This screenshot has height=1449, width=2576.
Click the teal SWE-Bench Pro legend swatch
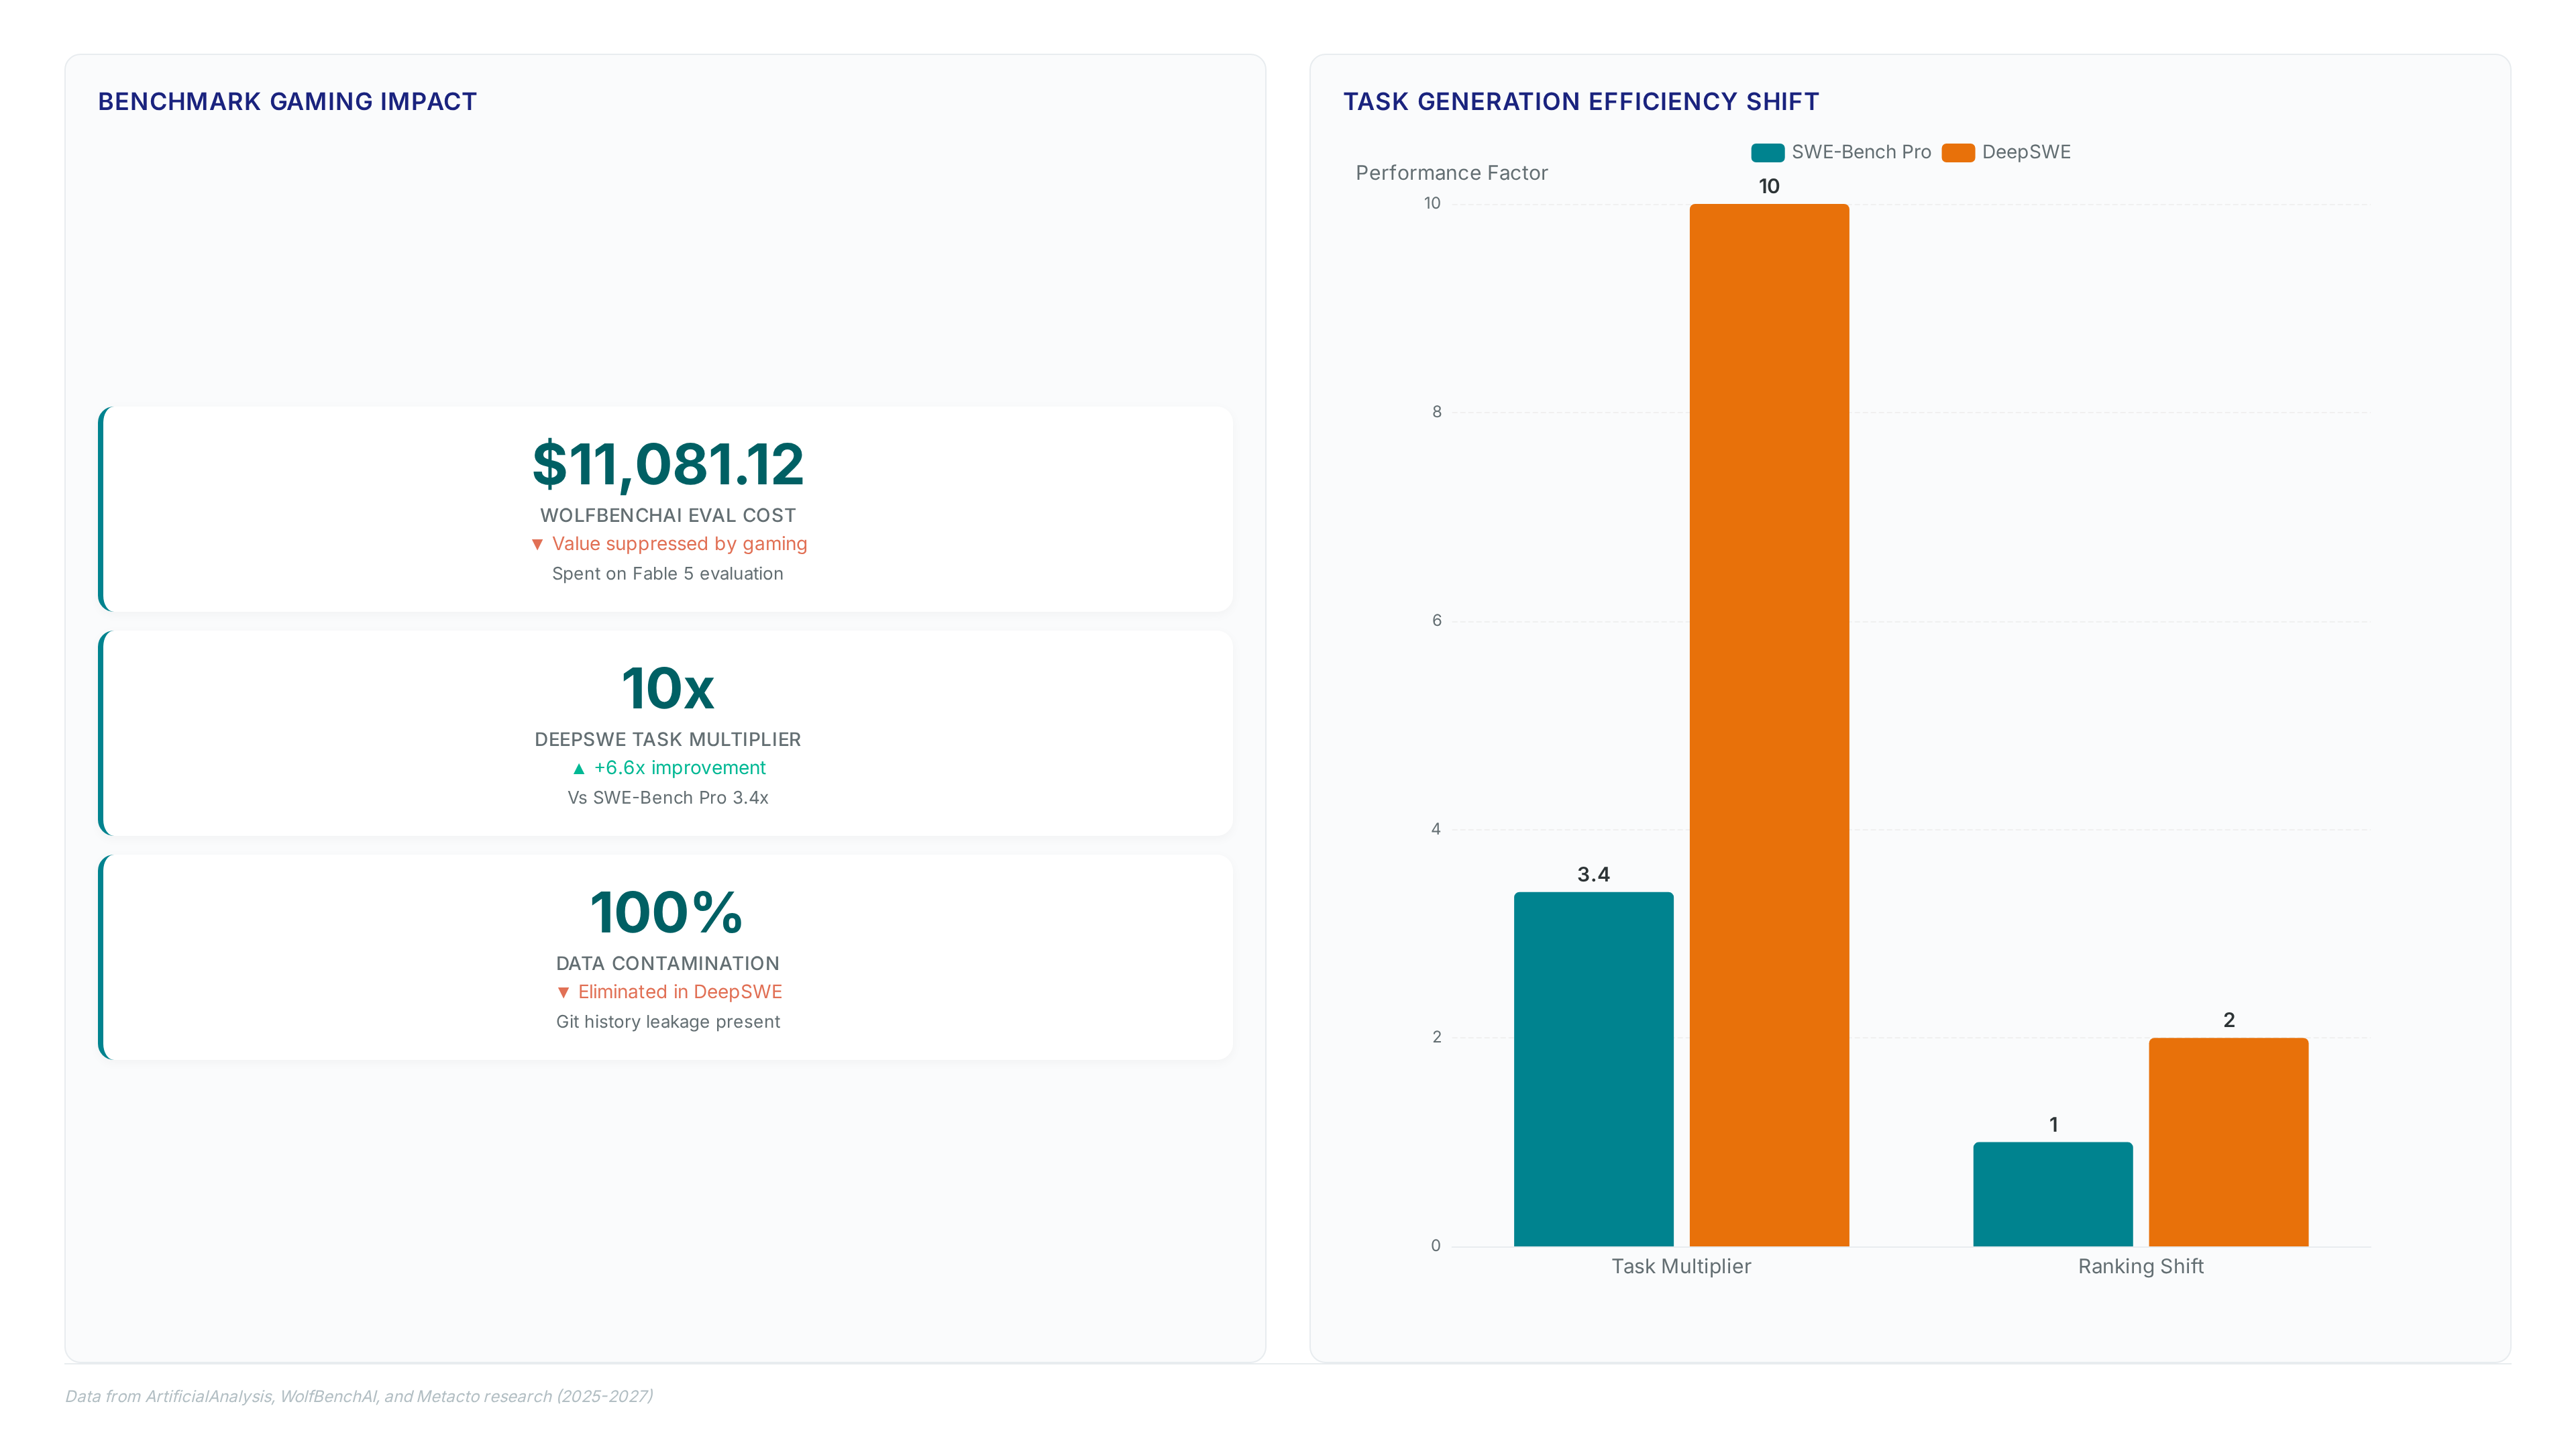1767,153
